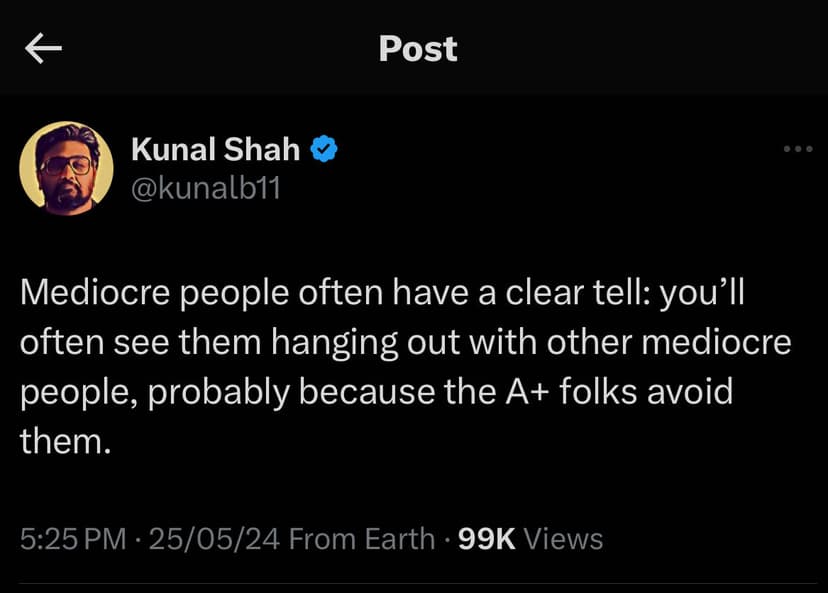
Task: Tap the "Post" header title
Action: click(417, 49)
